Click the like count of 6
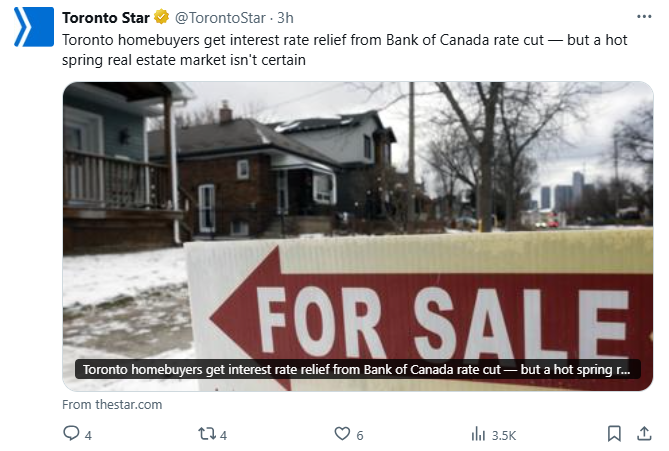Image resolution: width=669 pixels, height=451 pixels. (x=360, y=435)
